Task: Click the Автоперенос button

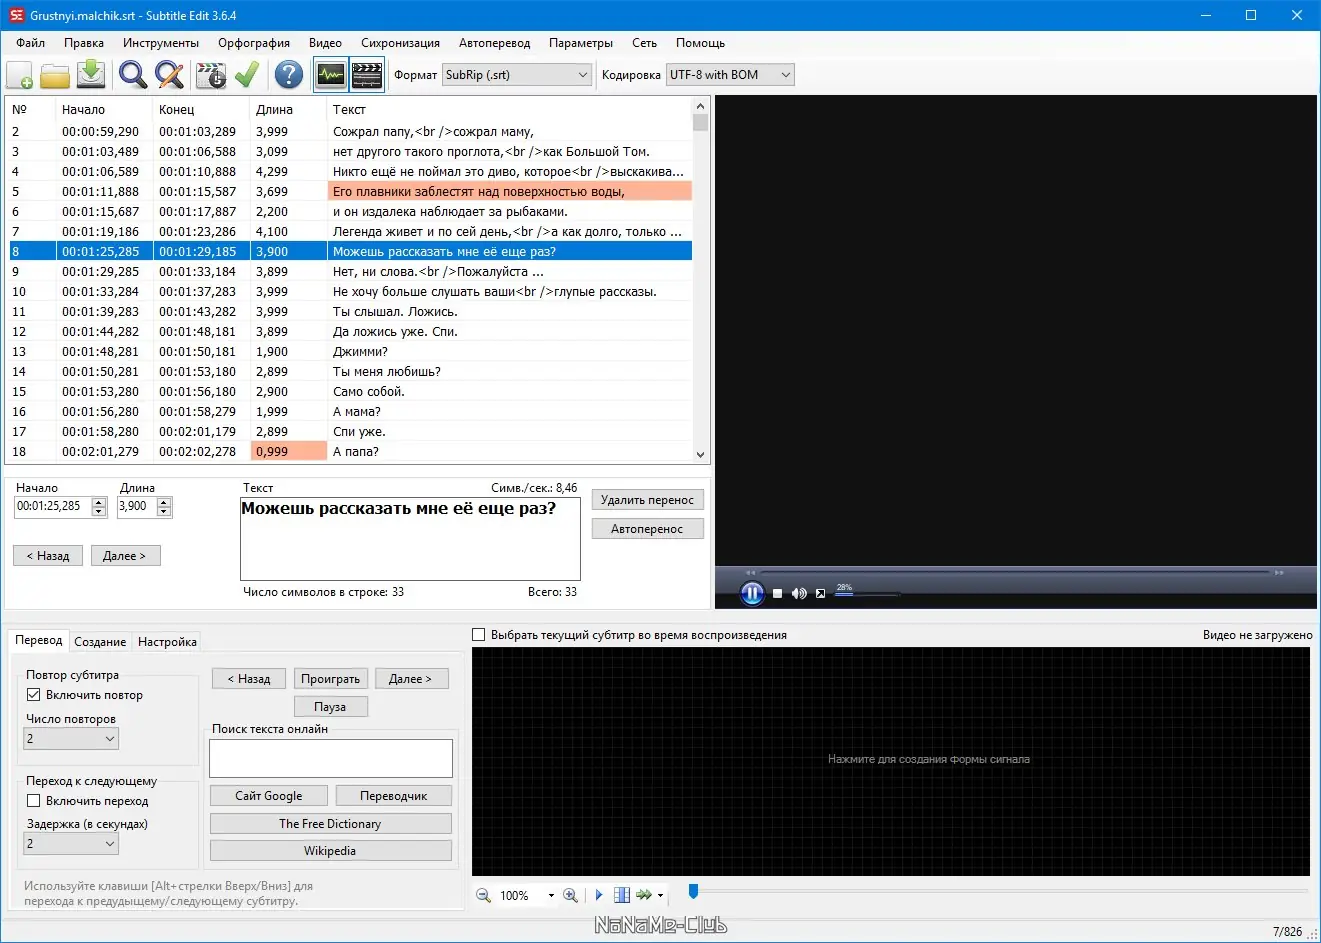Action: coord(647,529)
